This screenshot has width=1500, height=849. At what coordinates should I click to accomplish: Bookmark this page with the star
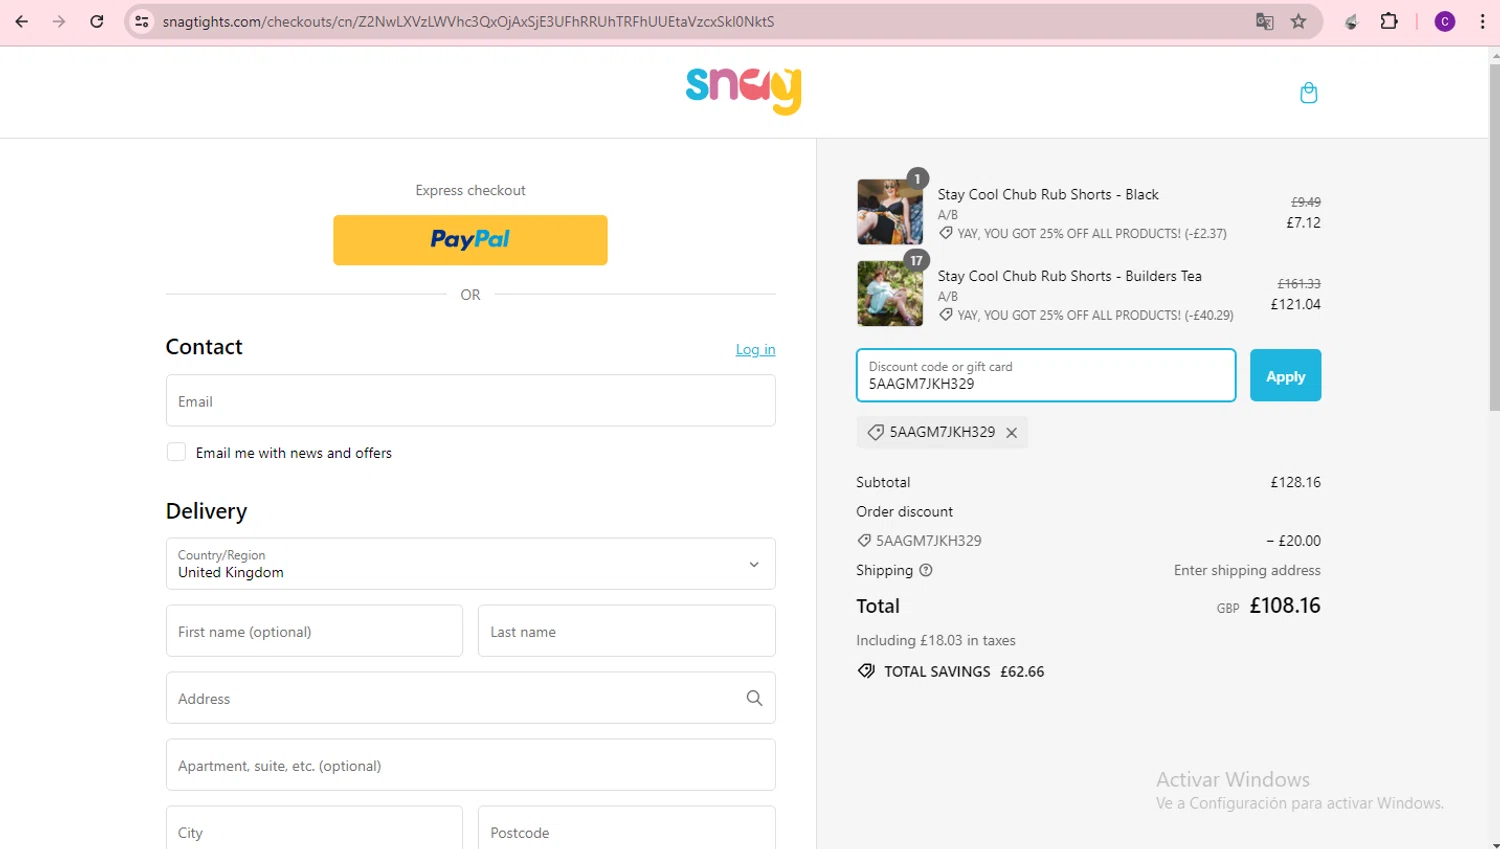1299,21
